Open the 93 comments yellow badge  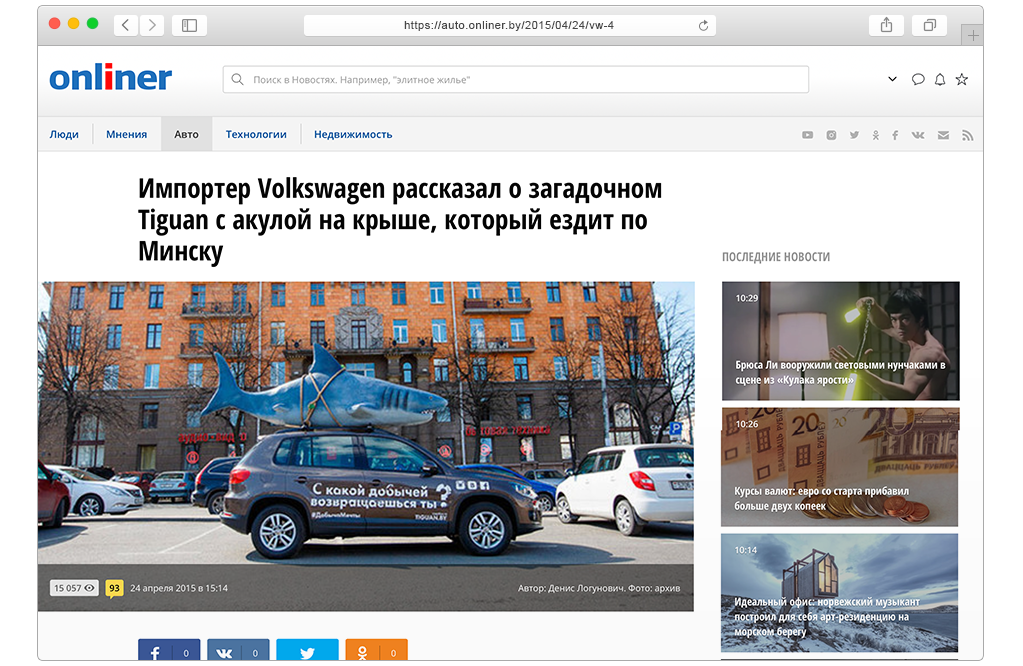pyautogui.click(x=114, y=588)
